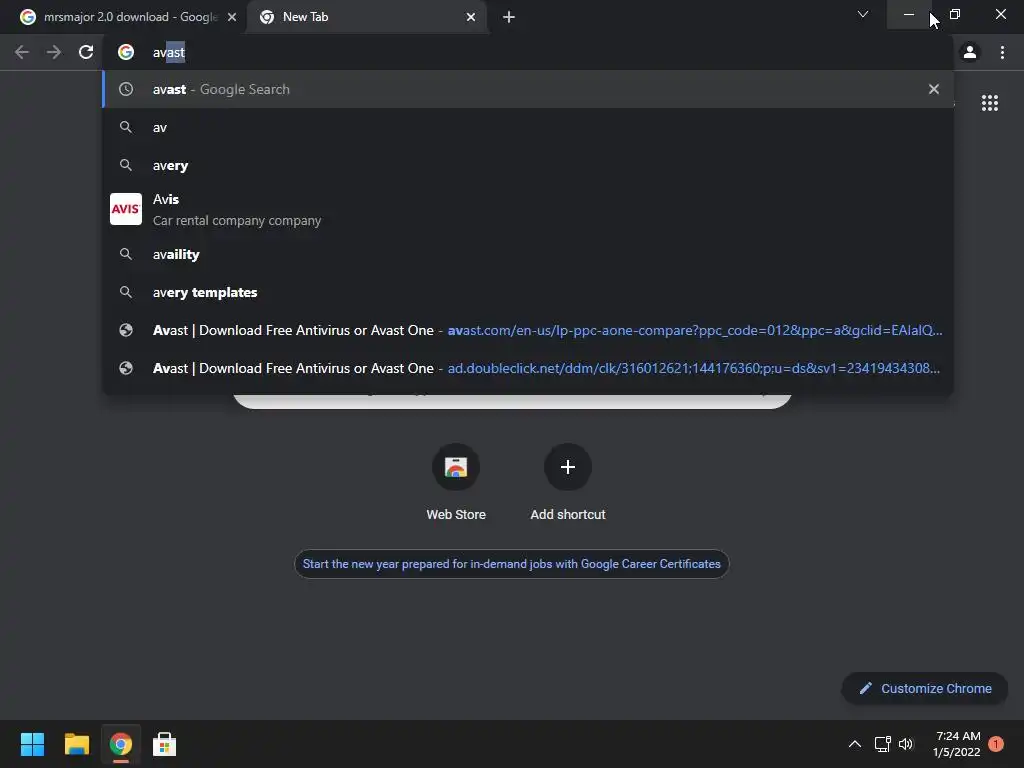Open the Google apps grid
The image size is (1024, 768).
click(x=990, y=103)
